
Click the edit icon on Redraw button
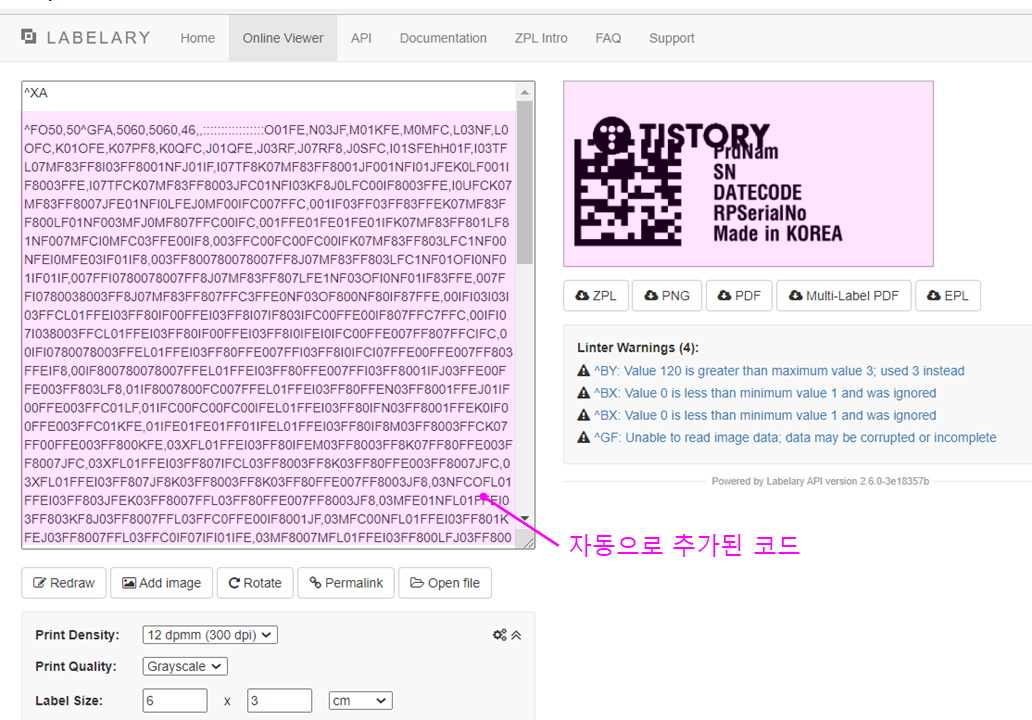tap(39, 583)
